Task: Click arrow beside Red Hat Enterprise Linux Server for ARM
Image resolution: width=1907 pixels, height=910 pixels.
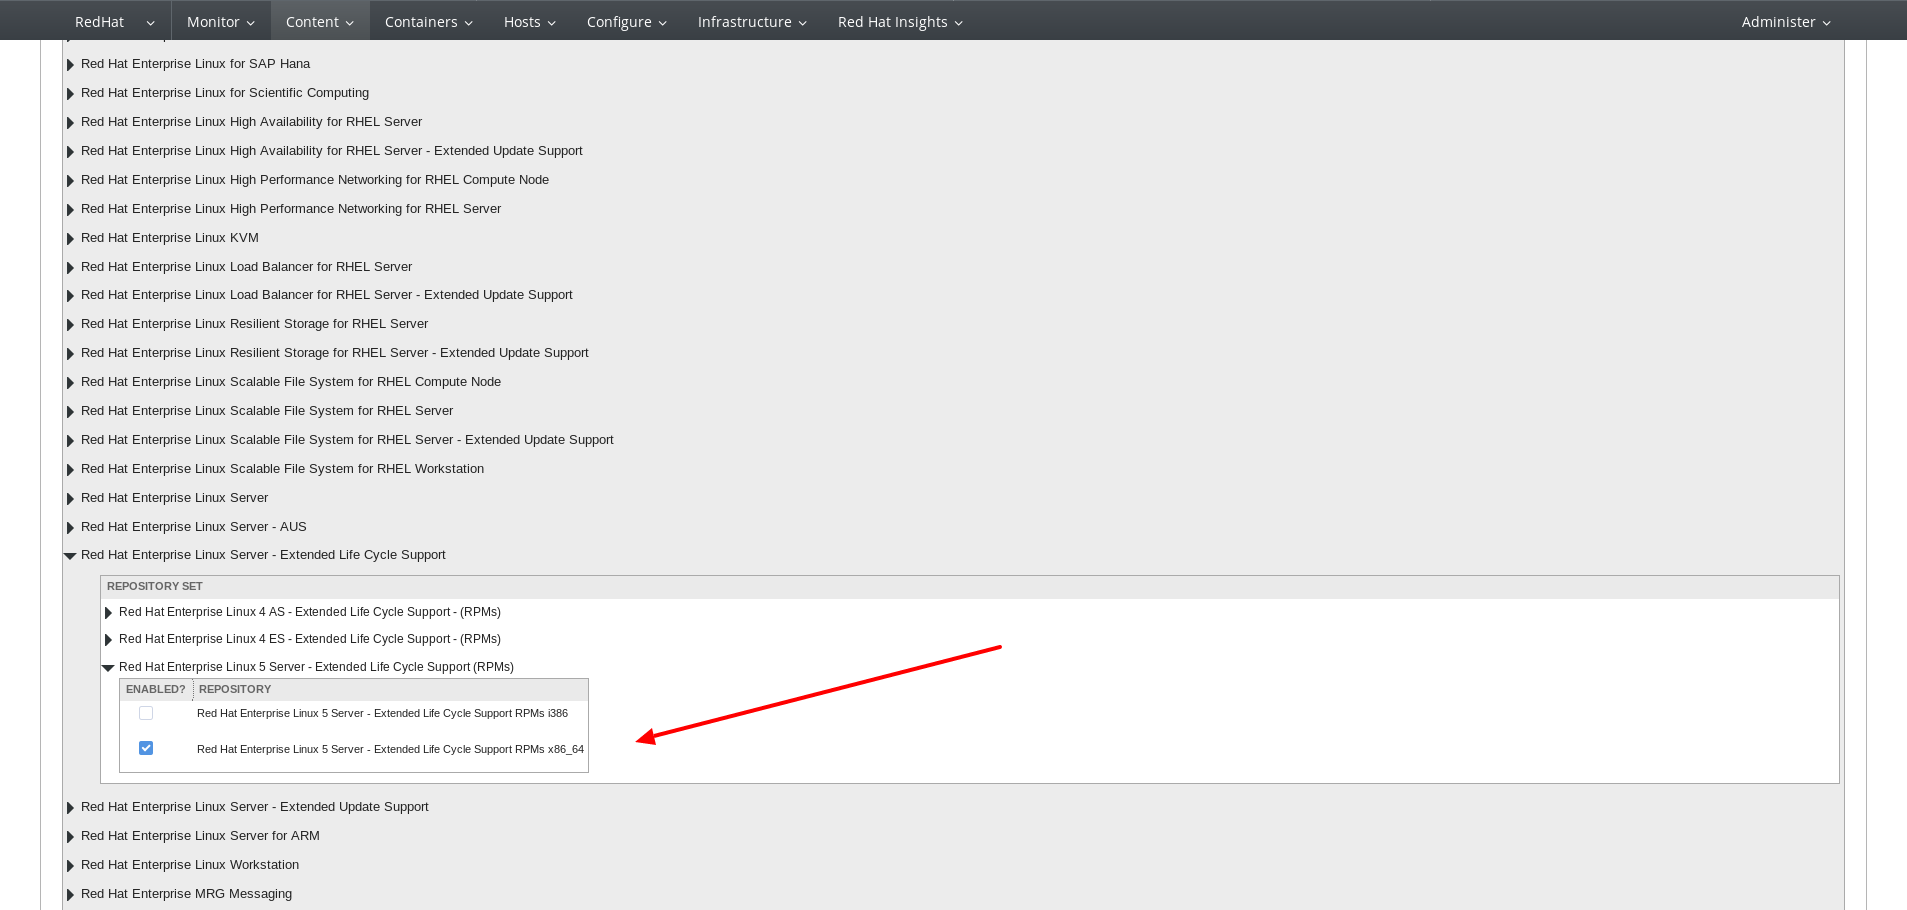Action: (x=70, y=836)
